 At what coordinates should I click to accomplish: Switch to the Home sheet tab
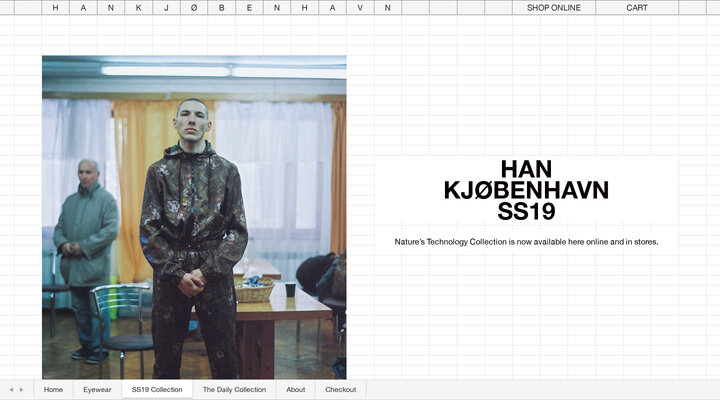[53, 389]
